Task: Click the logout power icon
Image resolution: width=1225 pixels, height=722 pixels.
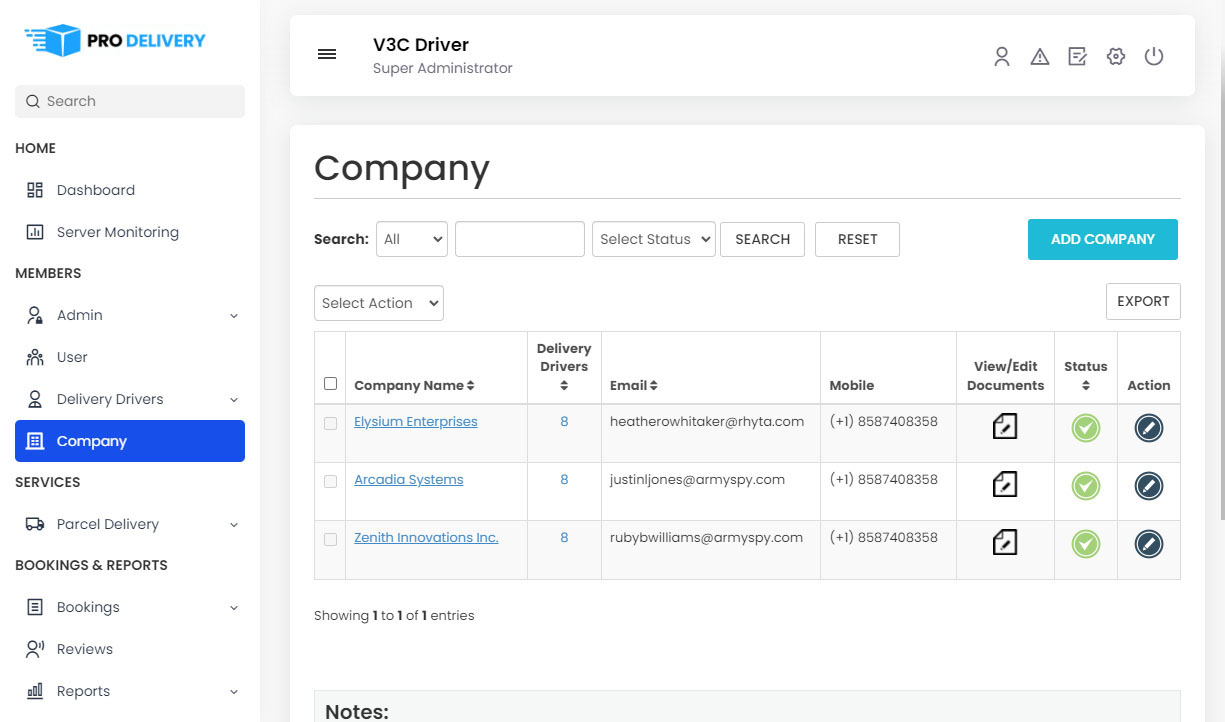Action: (1154, 57)
